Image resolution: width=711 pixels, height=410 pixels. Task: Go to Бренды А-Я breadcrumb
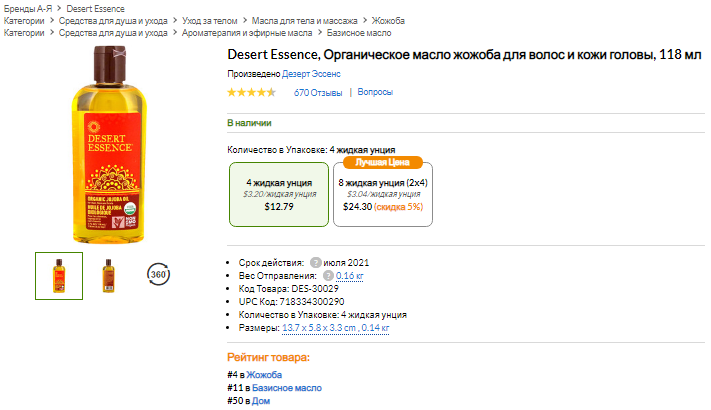coord(28,8)
